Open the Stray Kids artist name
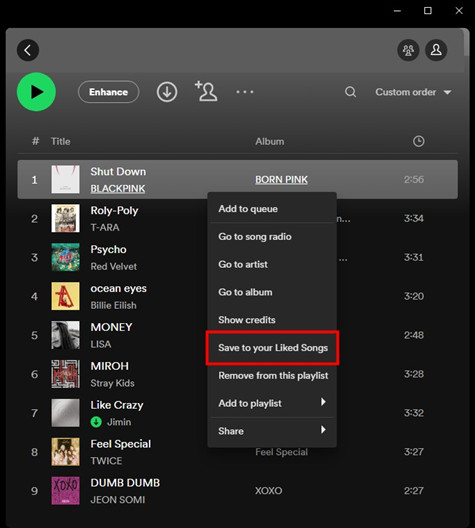This screenshot has width=475, height=528. coord(112,383)
